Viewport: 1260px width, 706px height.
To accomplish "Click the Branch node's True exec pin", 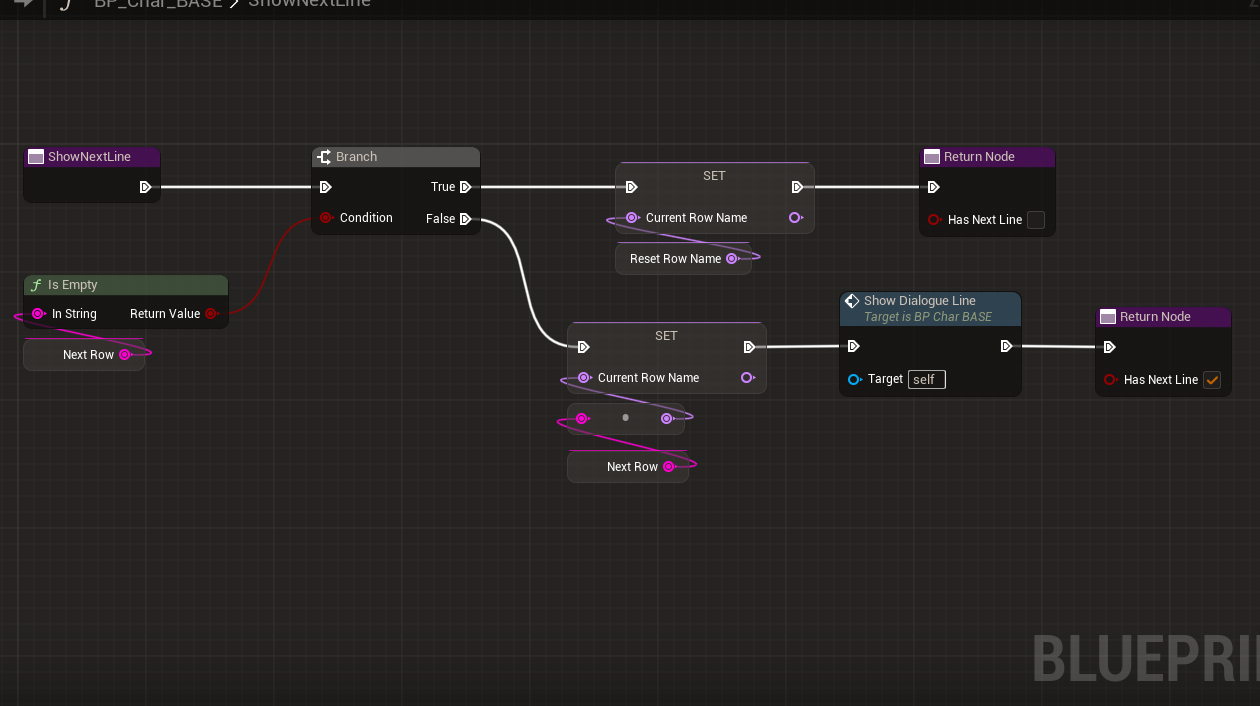I will (x=465, y=187).
